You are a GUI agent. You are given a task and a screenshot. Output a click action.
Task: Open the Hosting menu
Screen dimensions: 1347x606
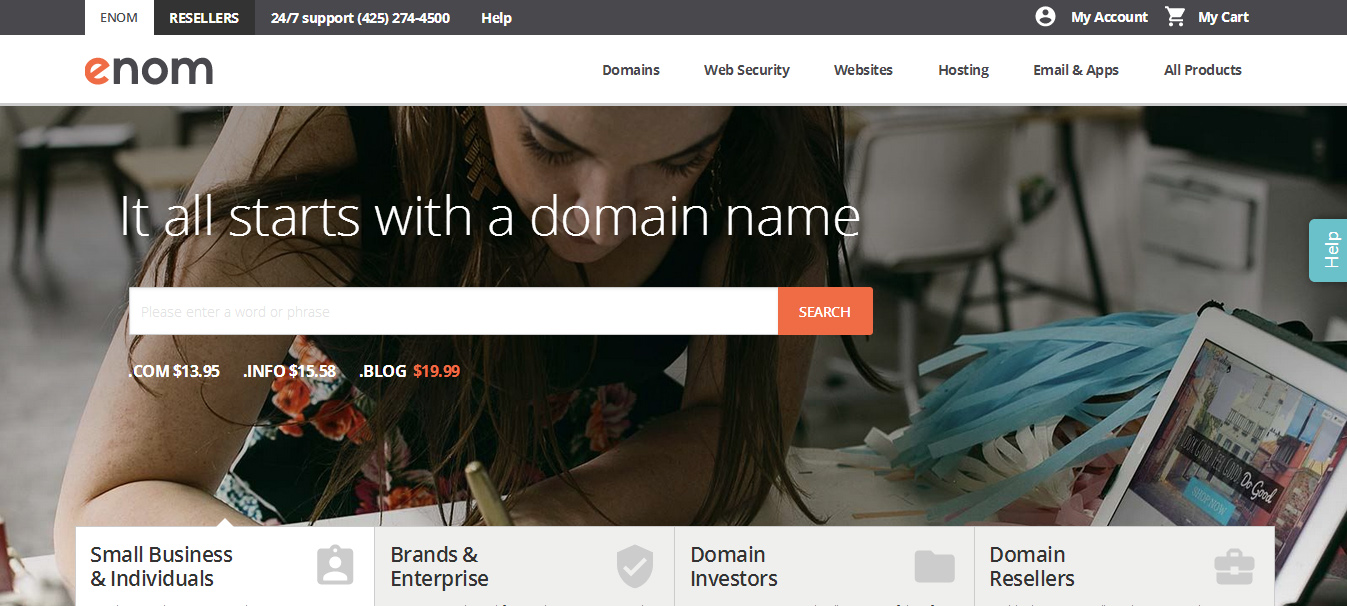click(x=963, y=70)
